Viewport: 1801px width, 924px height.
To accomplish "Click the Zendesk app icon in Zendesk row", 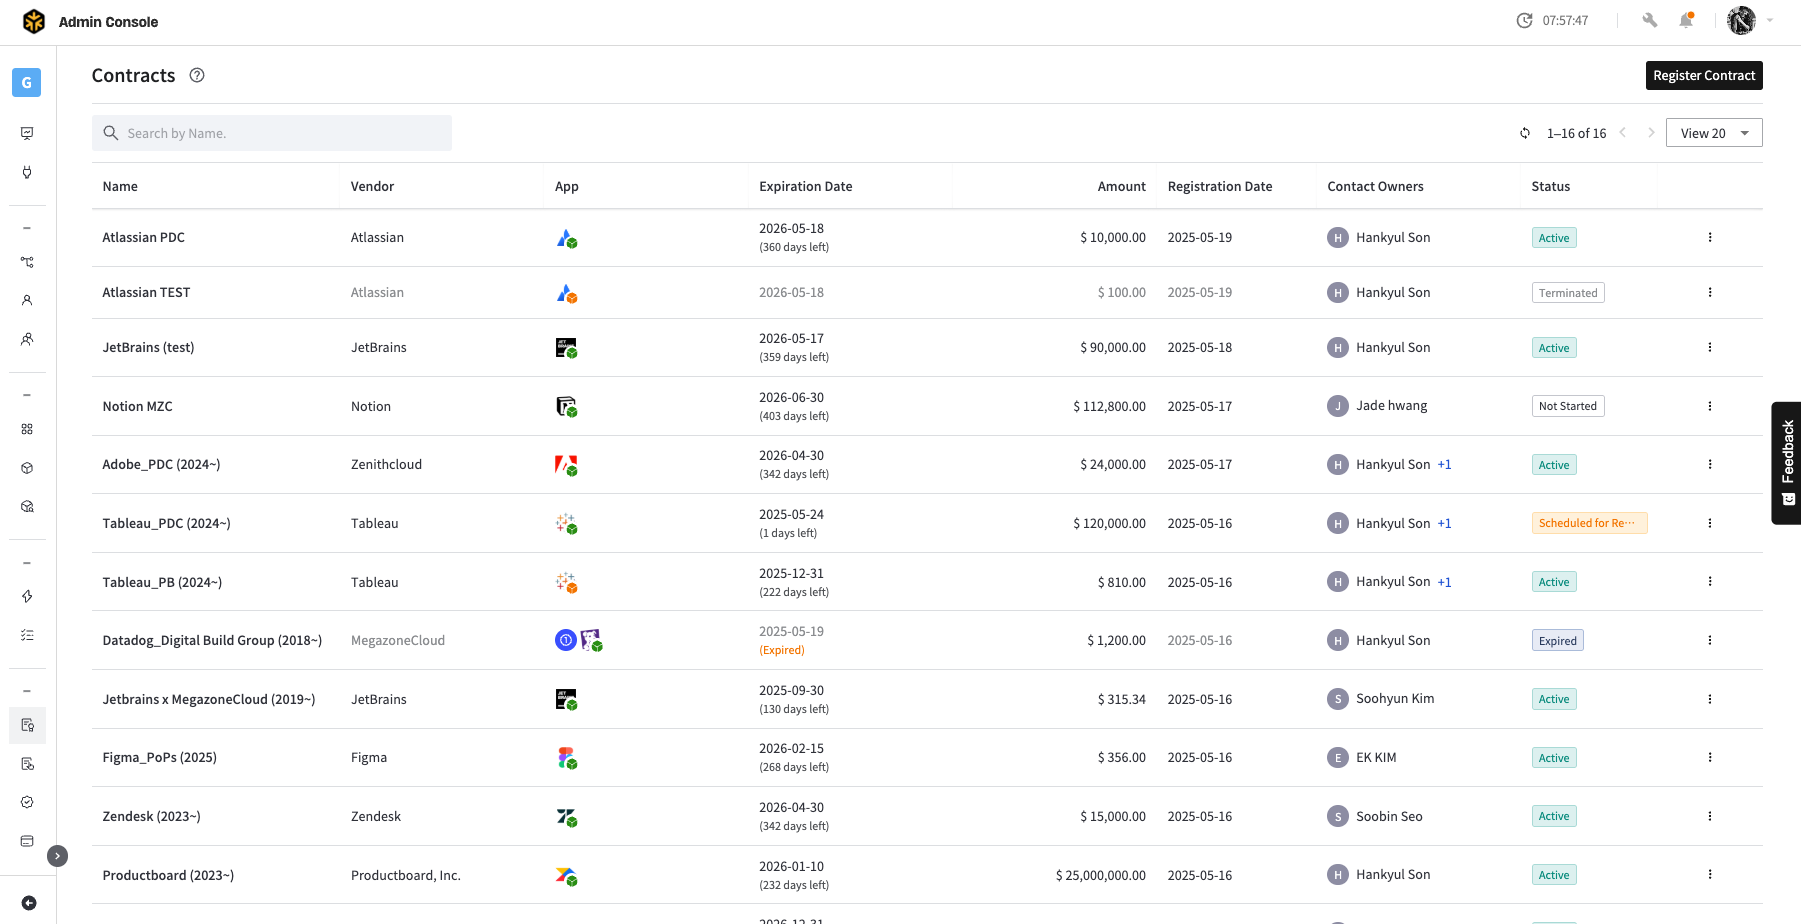I will [x=566, y=817].
